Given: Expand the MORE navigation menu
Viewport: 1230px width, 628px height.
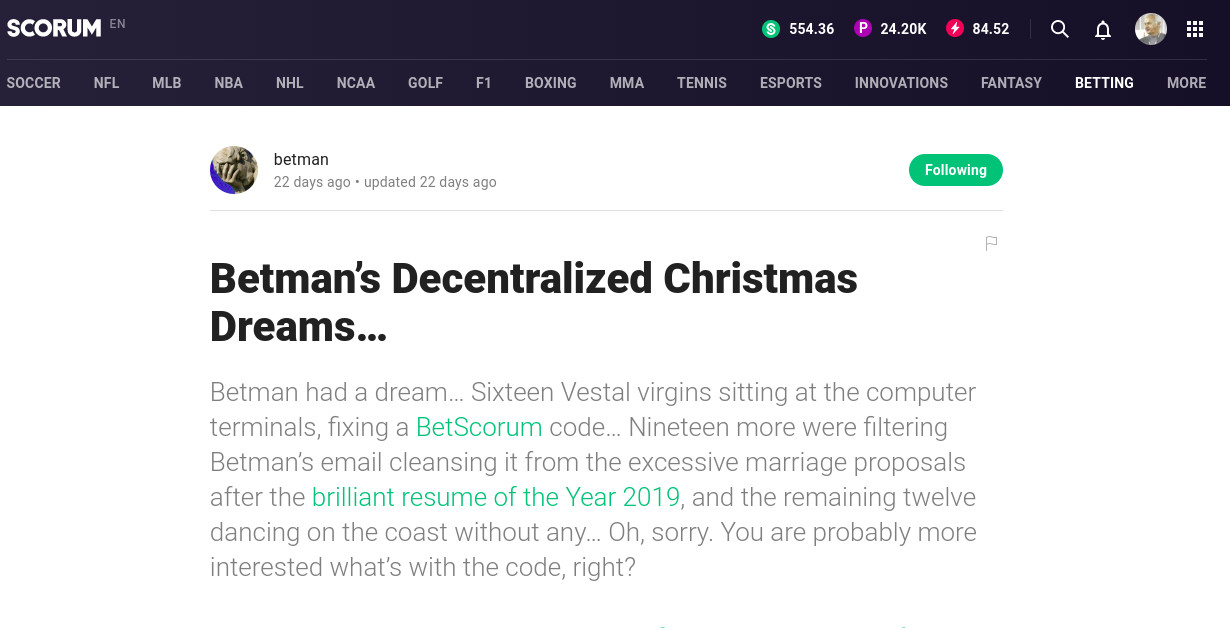Looking at the screenshot, I should coord(1186,83).
